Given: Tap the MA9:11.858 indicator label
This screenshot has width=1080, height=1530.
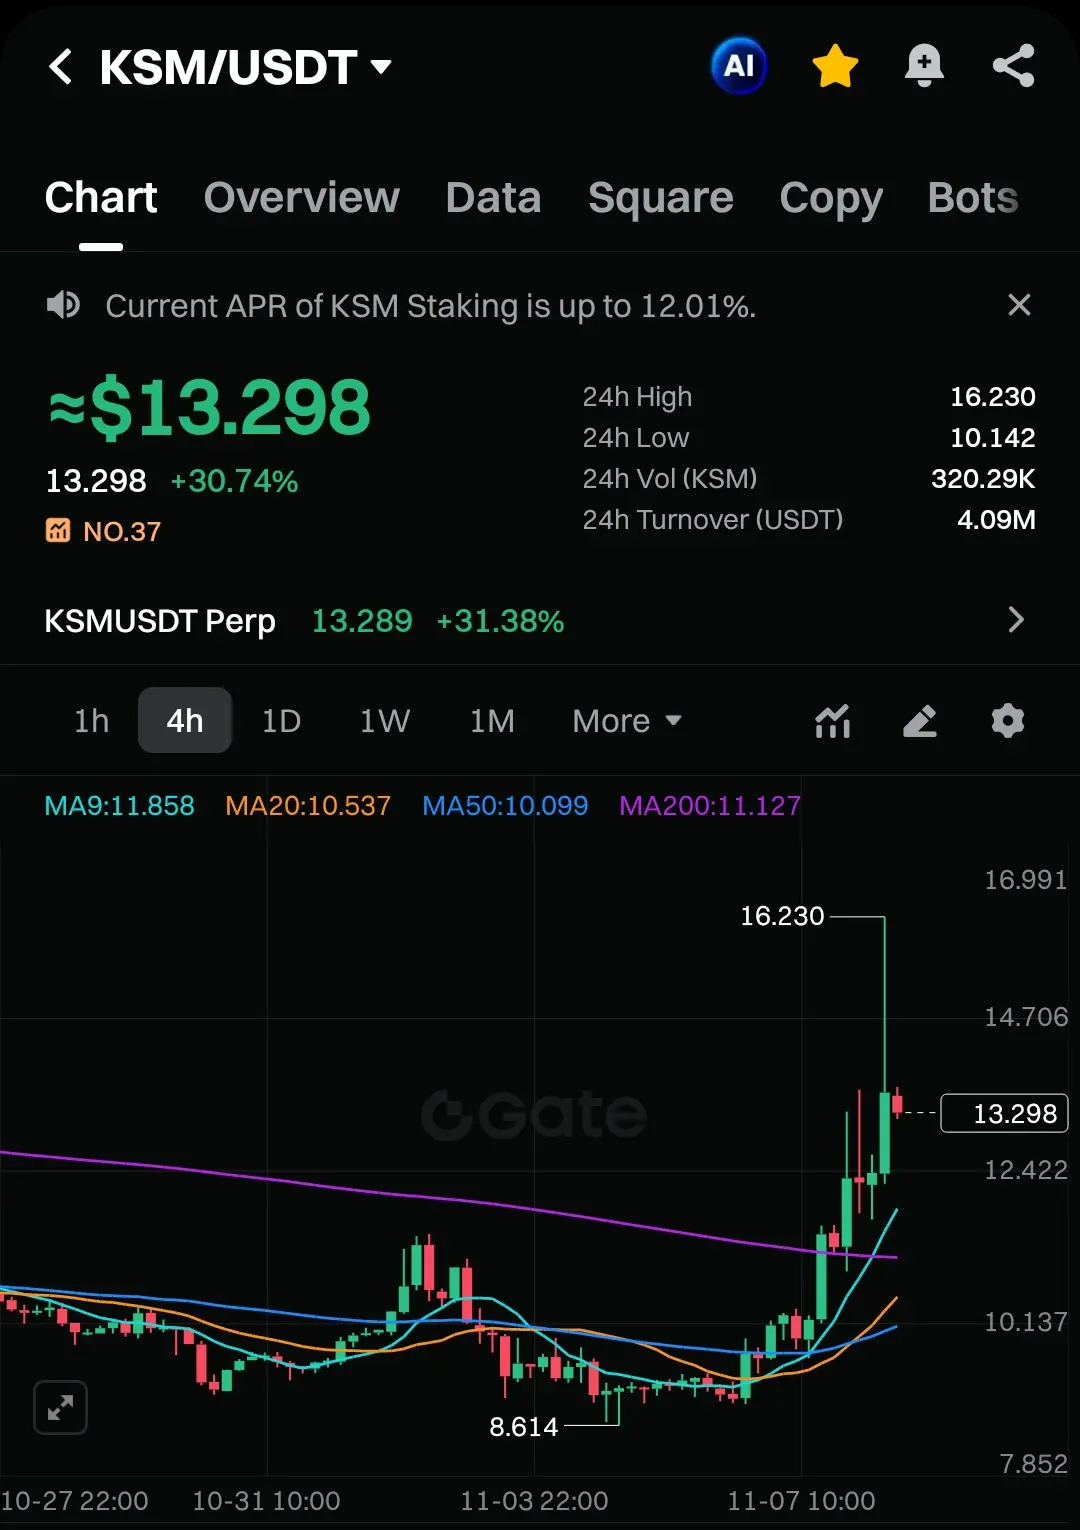Looking at the screenshot, I should coord(120,806).
